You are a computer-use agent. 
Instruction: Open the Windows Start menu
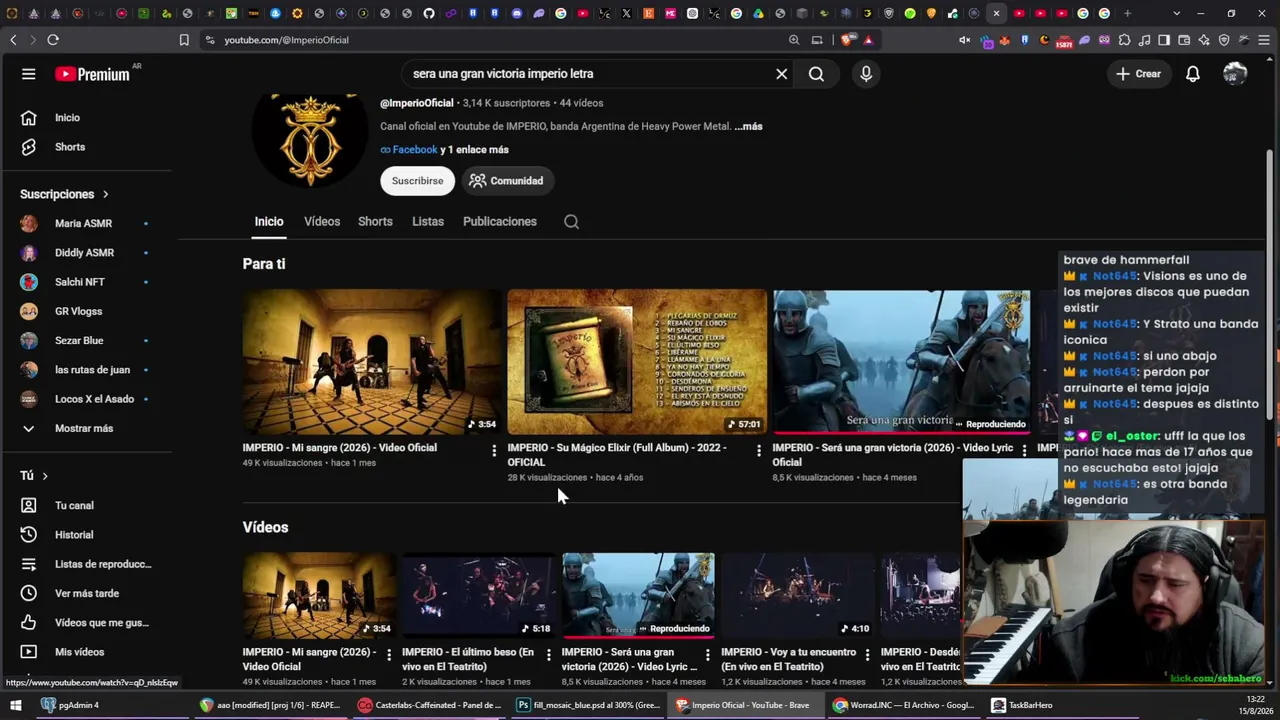[16, 705]
